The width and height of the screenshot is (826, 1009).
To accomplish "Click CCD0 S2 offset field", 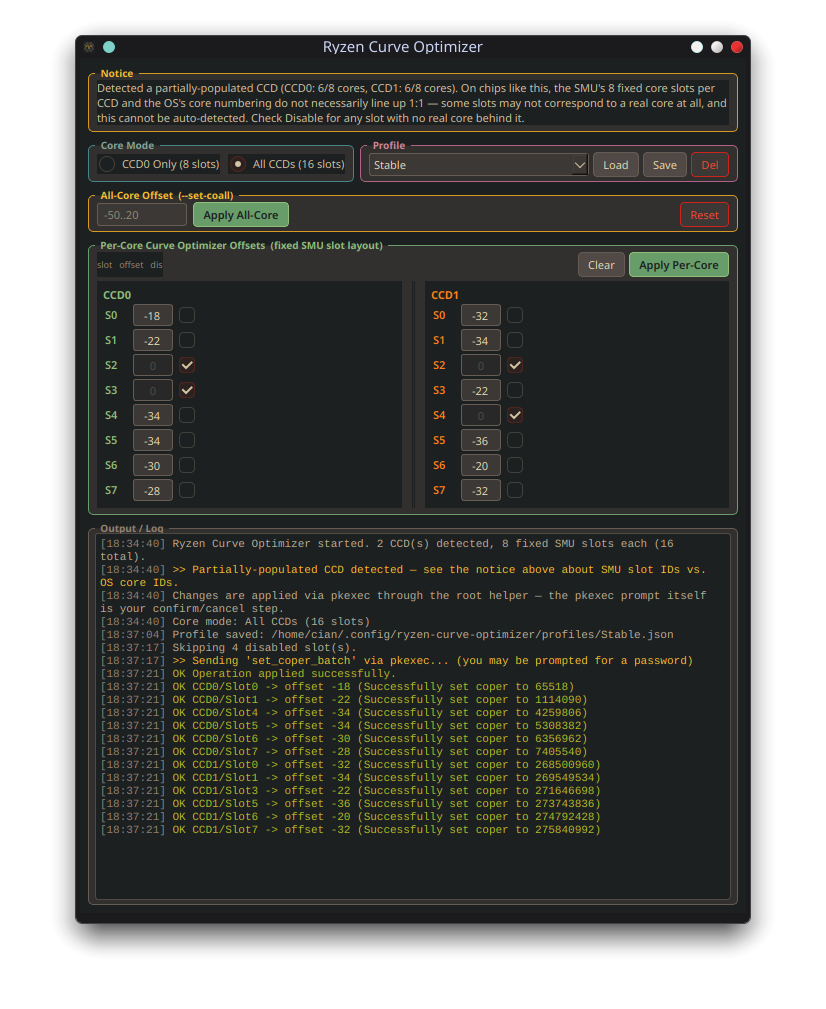I will (152, 366).
